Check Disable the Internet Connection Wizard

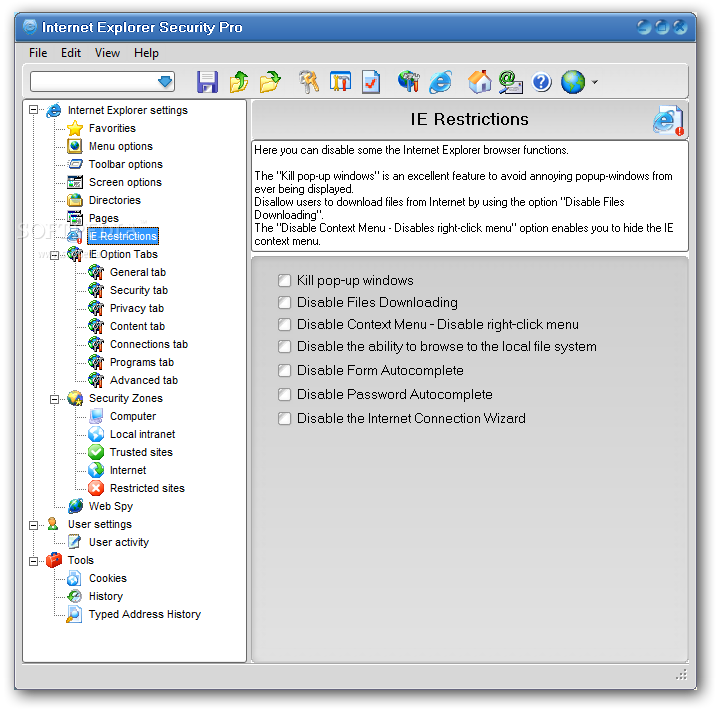pyautogui.click(x=284, y=418)
